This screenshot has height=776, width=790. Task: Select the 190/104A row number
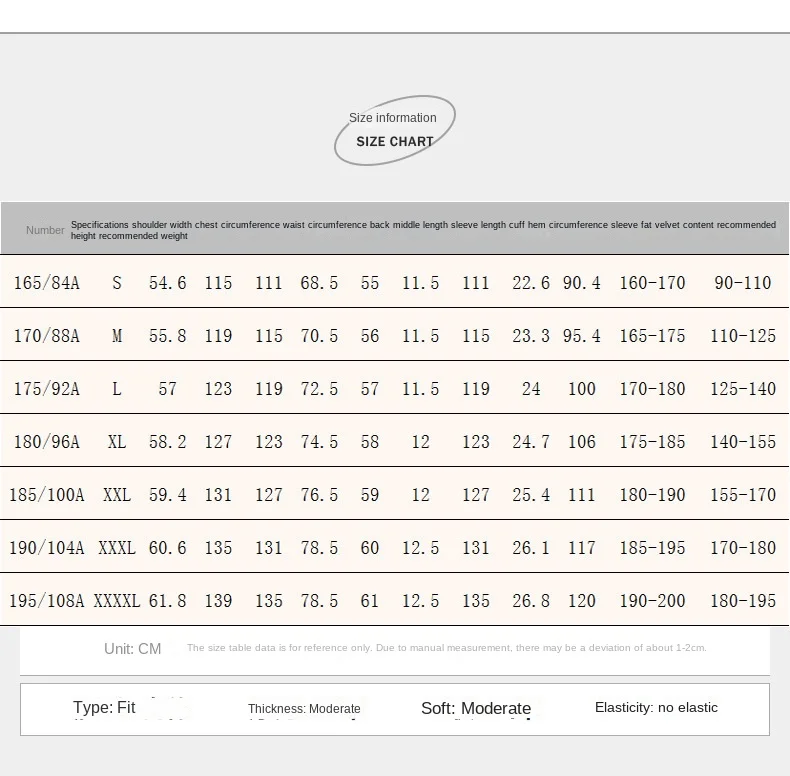click(x=46, y=548)
